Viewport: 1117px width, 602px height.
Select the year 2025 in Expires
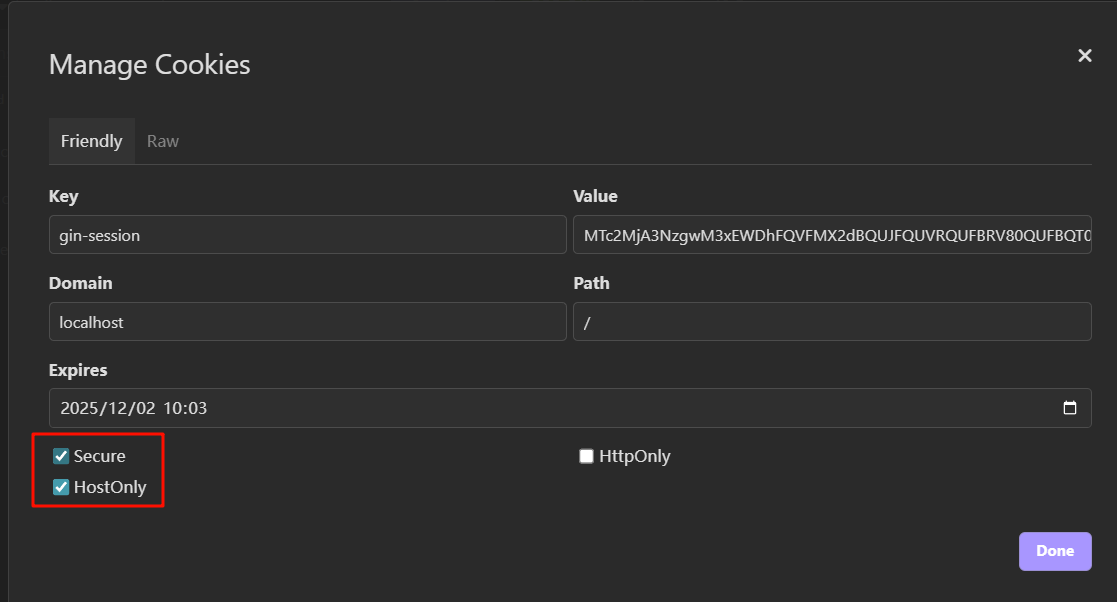(79, 408)
